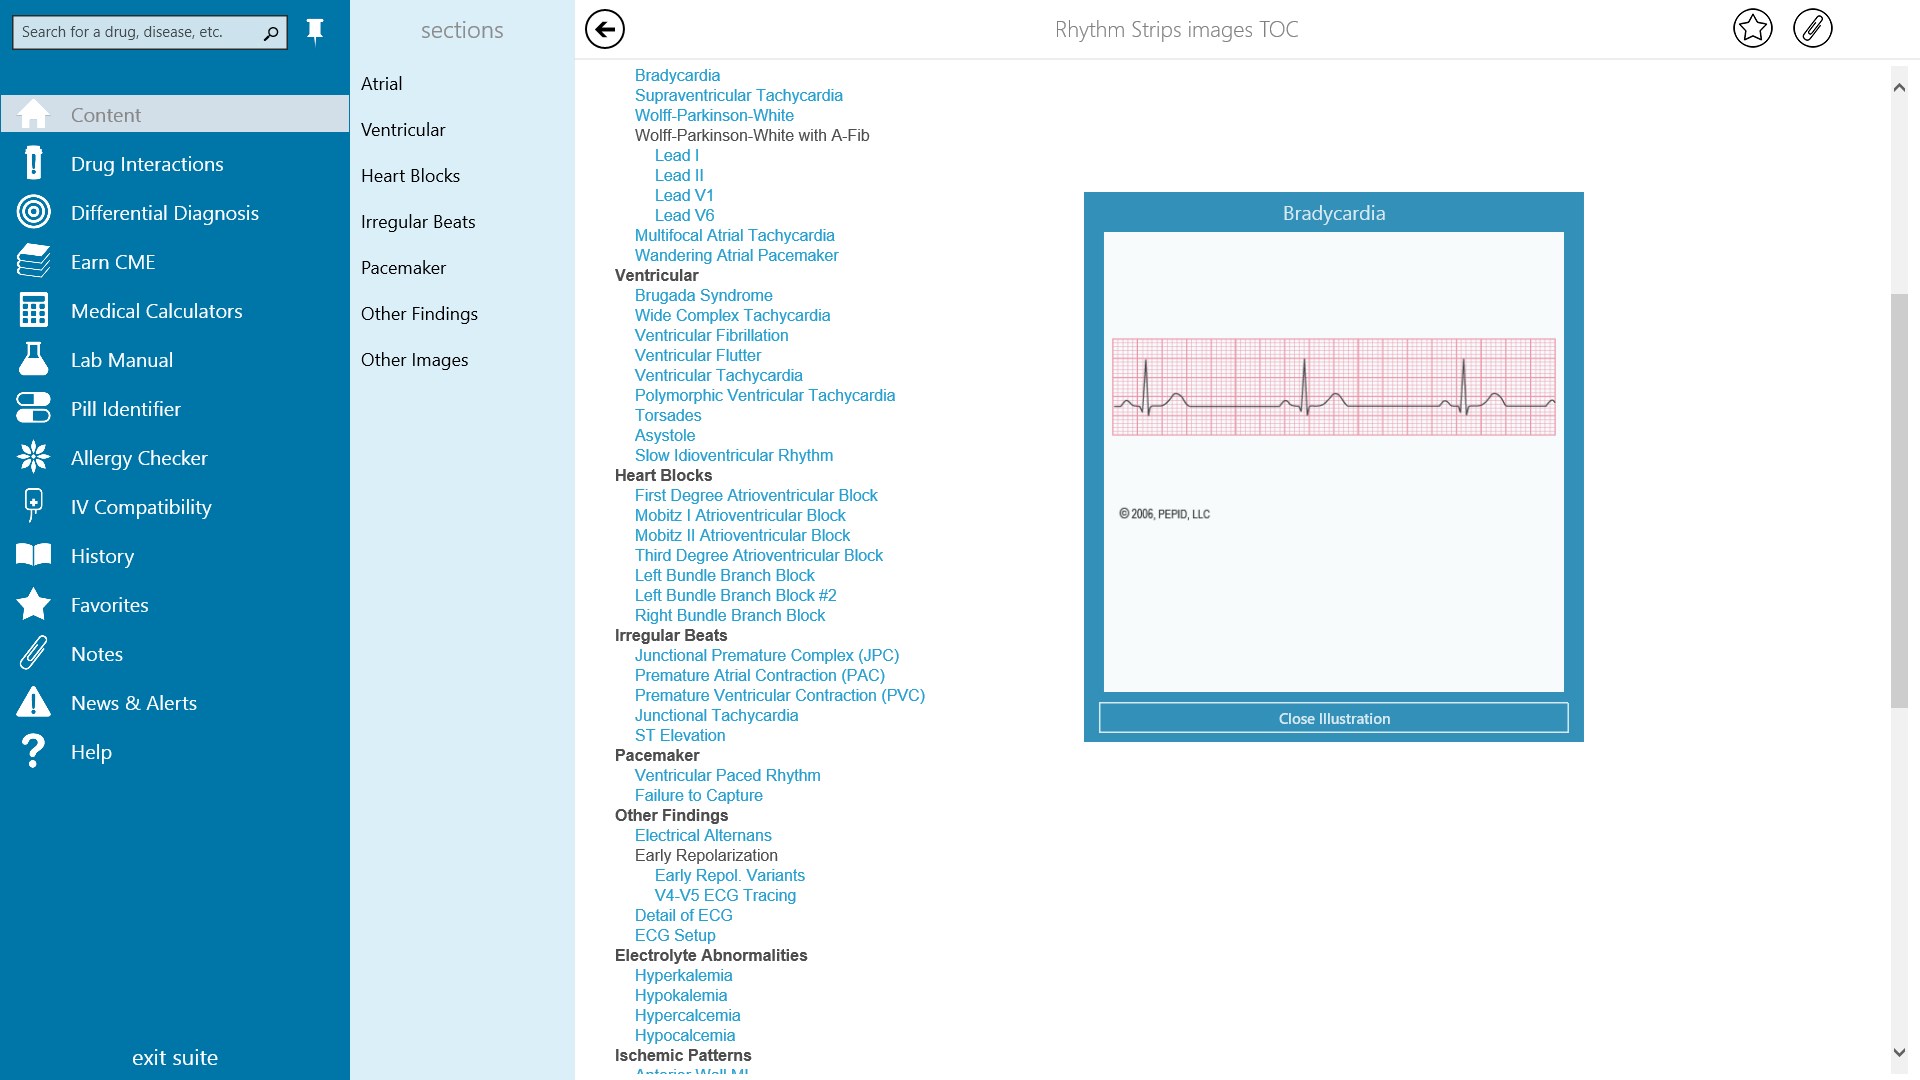The image size is (1920, 1080).
Task: Click the Bradycardia ECG strip image
Action: pyautogui.click(x=1333, y=387)
